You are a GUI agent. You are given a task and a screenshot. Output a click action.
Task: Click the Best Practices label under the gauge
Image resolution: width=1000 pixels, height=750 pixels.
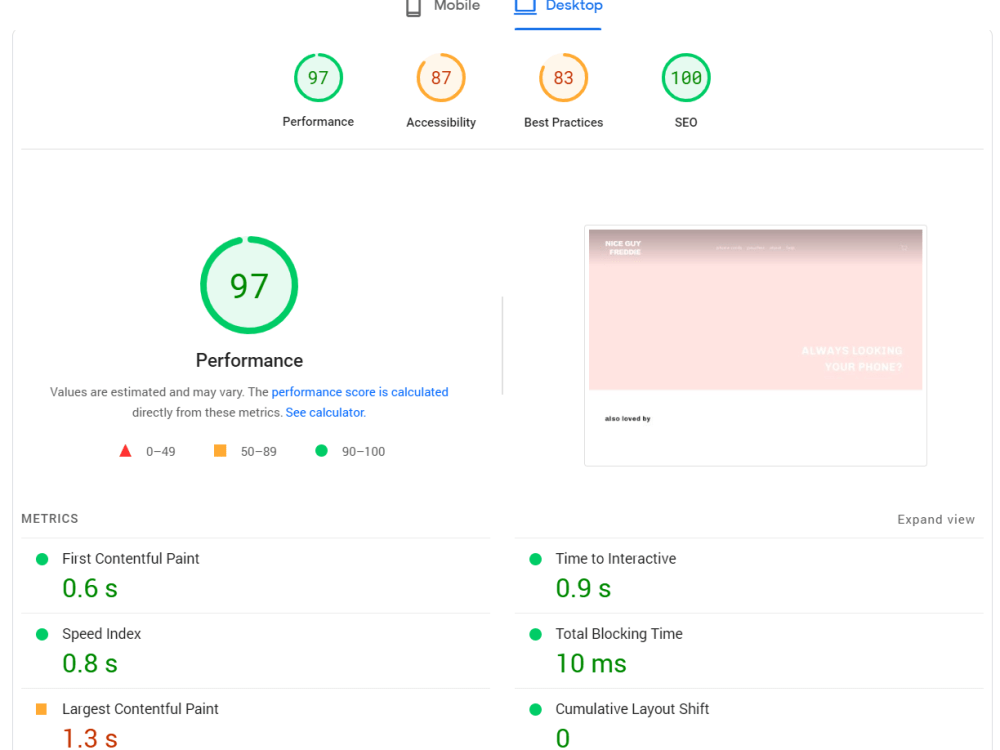563,122
